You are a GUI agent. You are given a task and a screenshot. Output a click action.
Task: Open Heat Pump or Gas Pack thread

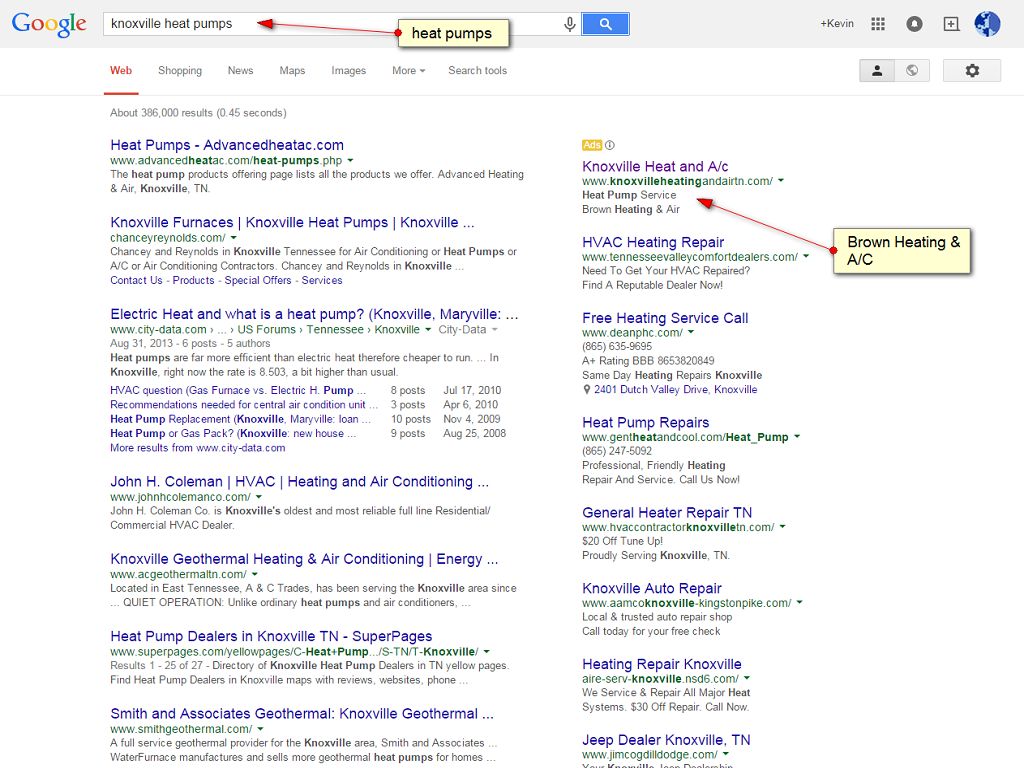tap(233, 434)
